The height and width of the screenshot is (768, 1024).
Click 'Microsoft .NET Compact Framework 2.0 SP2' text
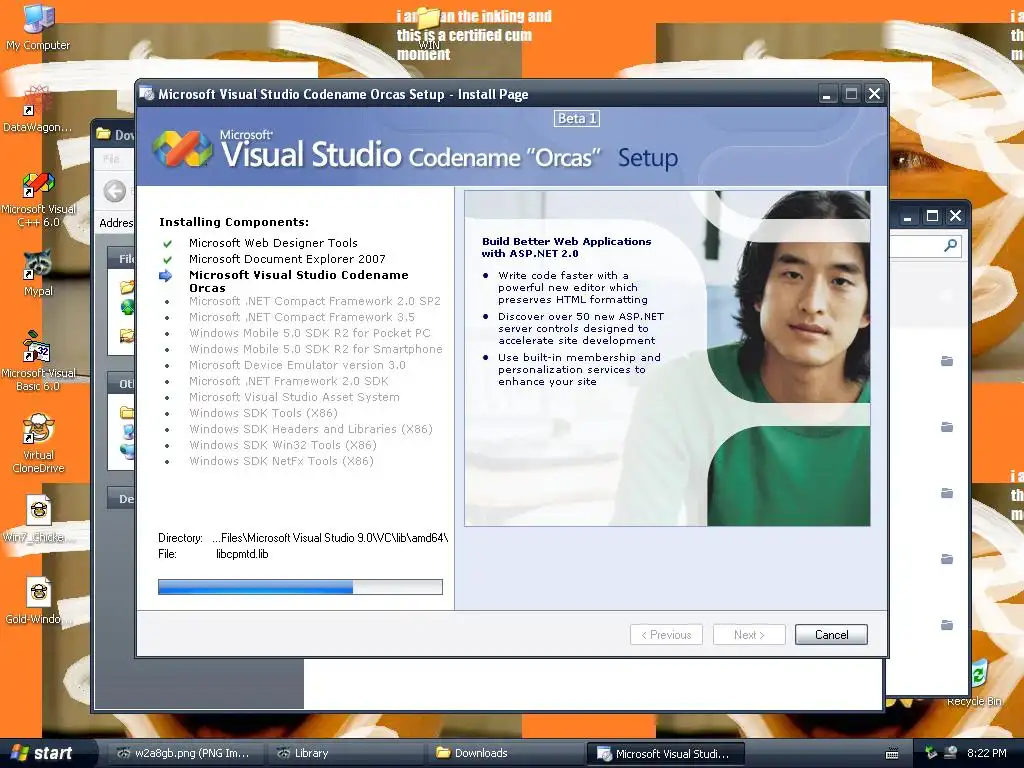coord(315,301)
